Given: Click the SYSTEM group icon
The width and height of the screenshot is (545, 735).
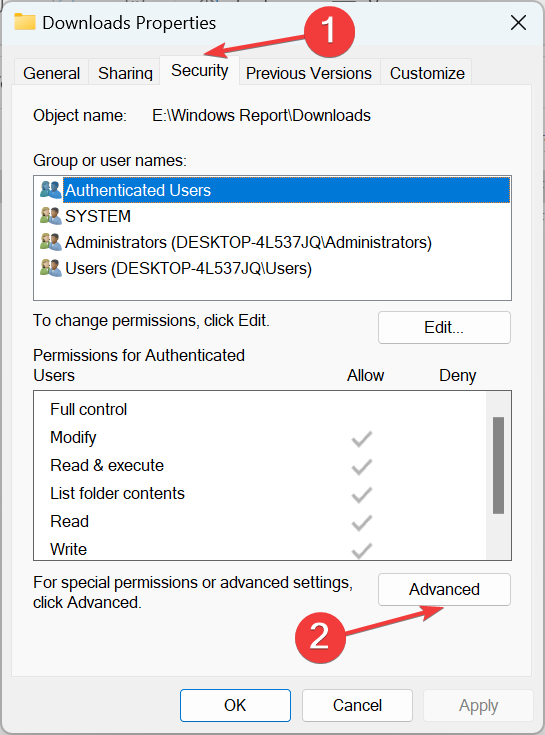Looking at the screenshot, I should point(51,216).
